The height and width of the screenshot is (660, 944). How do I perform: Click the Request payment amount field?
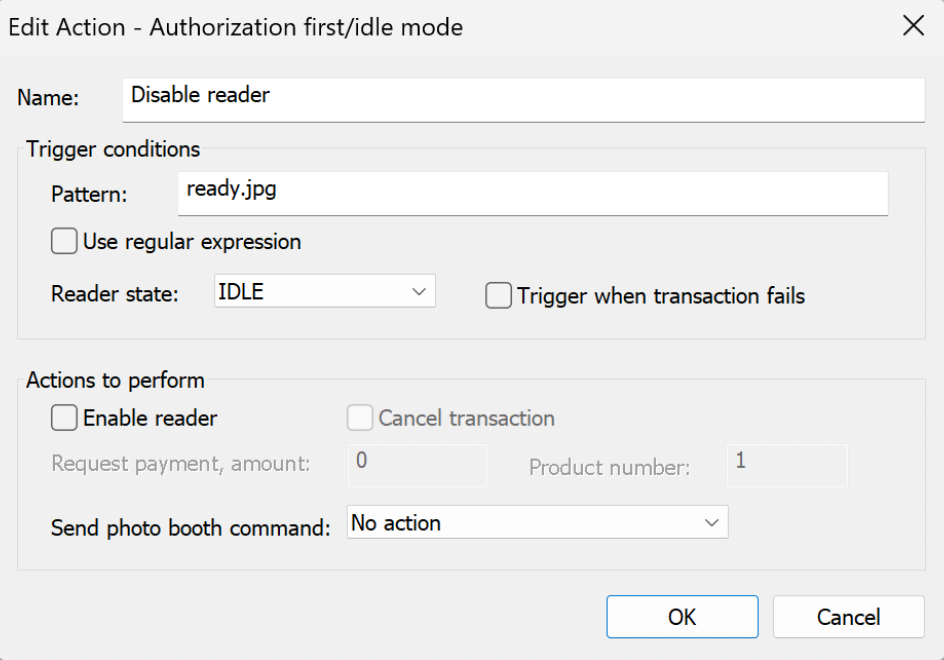click(x=417, y=465)
